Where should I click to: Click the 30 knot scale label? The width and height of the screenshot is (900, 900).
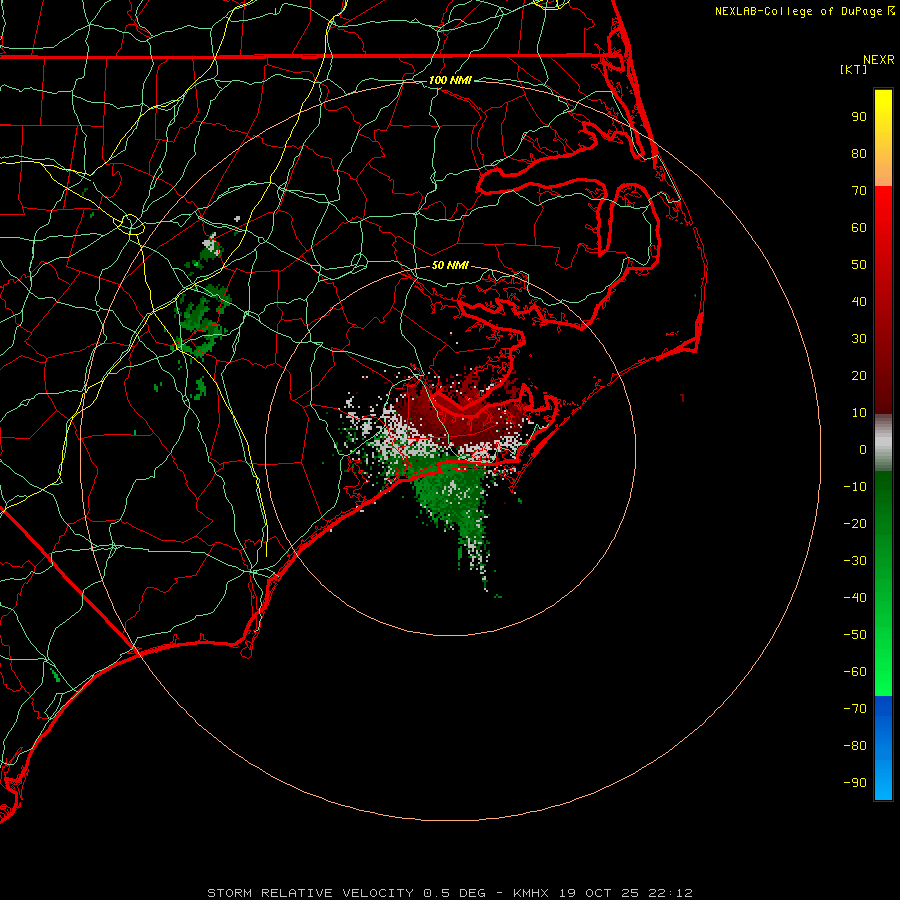point(859,339)
